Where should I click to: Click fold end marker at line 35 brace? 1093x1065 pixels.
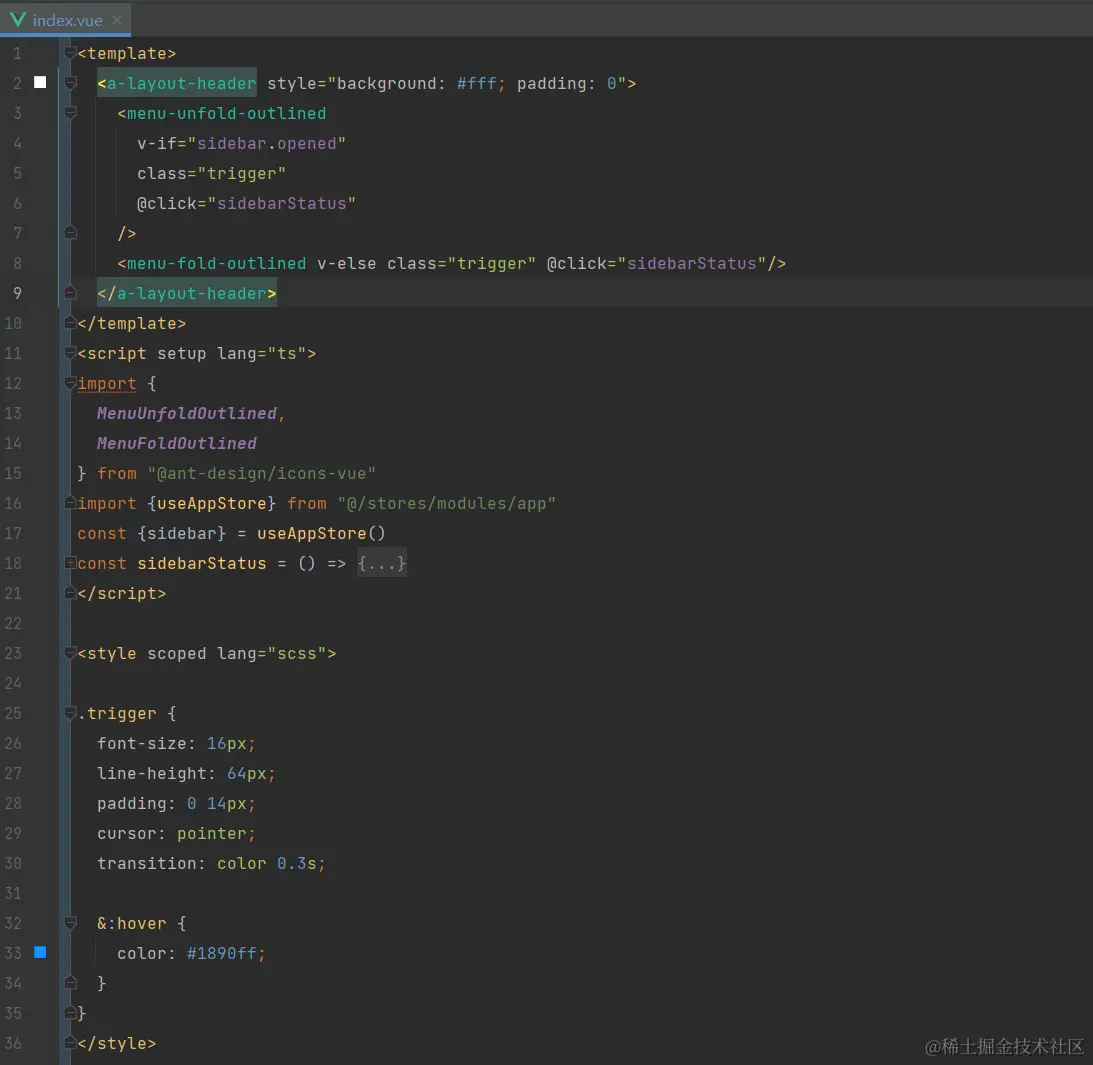[x=70, y=1013]
